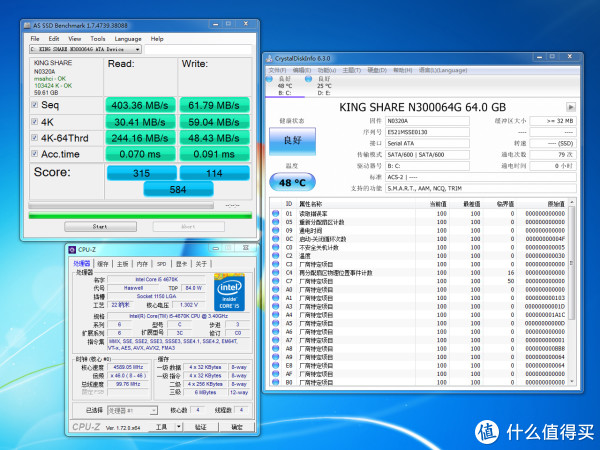Open the Language menu in AS SSD Benchmark

click(128, 39)
